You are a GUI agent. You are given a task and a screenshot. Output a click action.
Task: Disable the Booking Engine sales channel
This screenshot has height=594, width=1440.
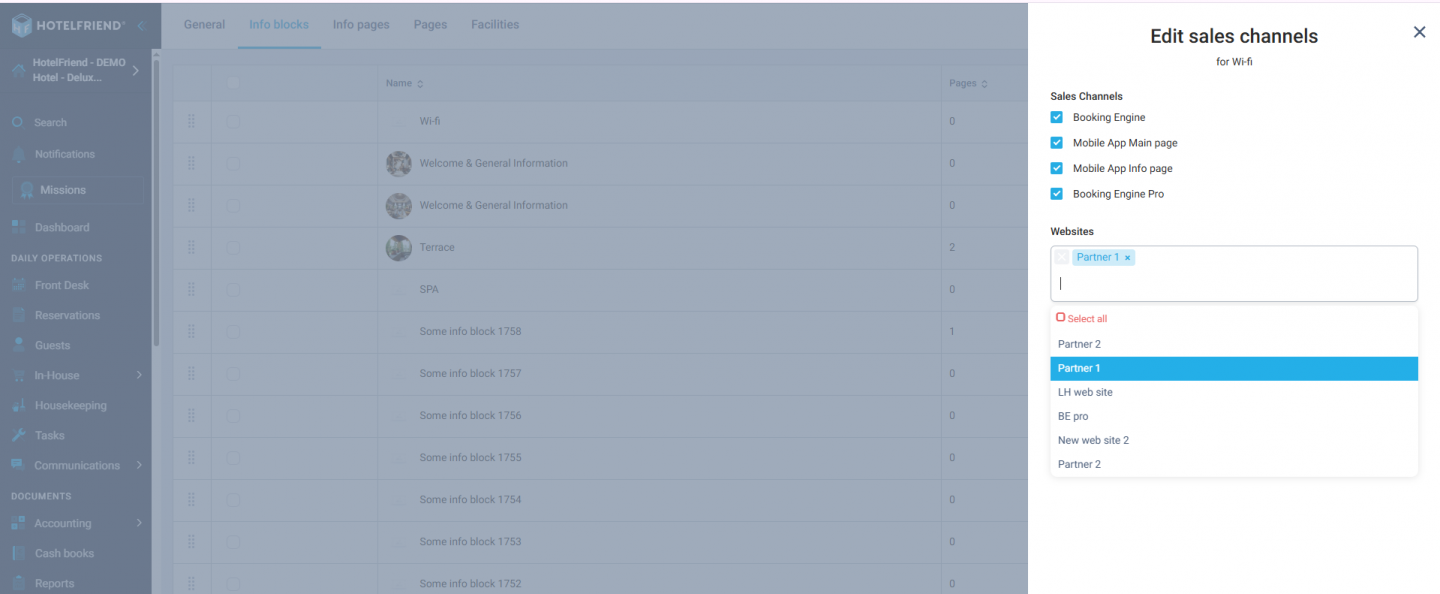(1057, 117)
